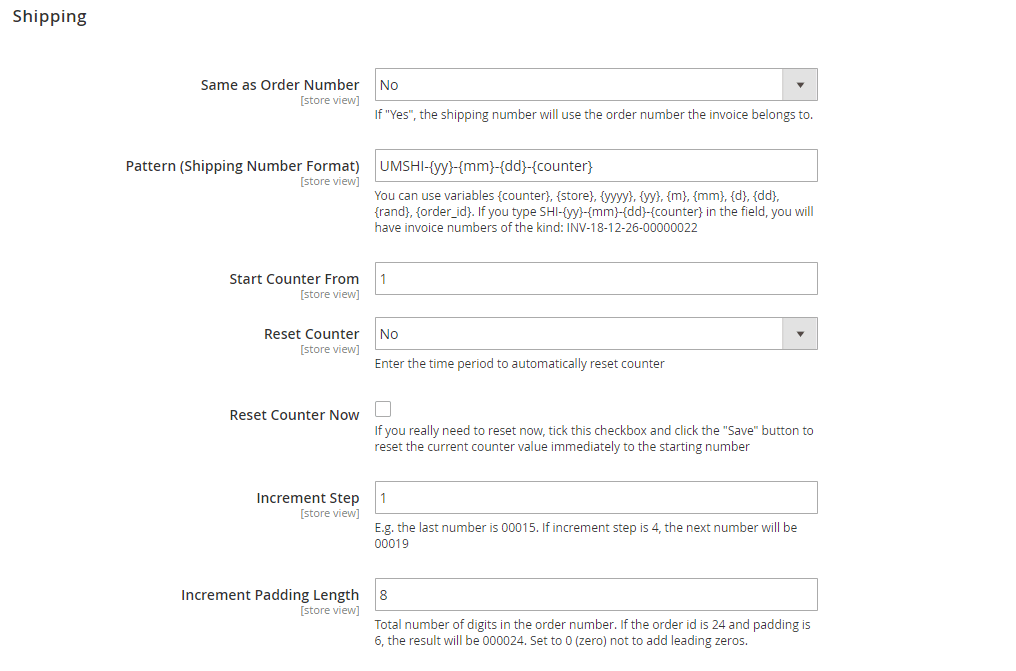This screenshot has height=671, width=1016.
Task: Select the Start Counter From label text
Action: [x=294, y=279]
